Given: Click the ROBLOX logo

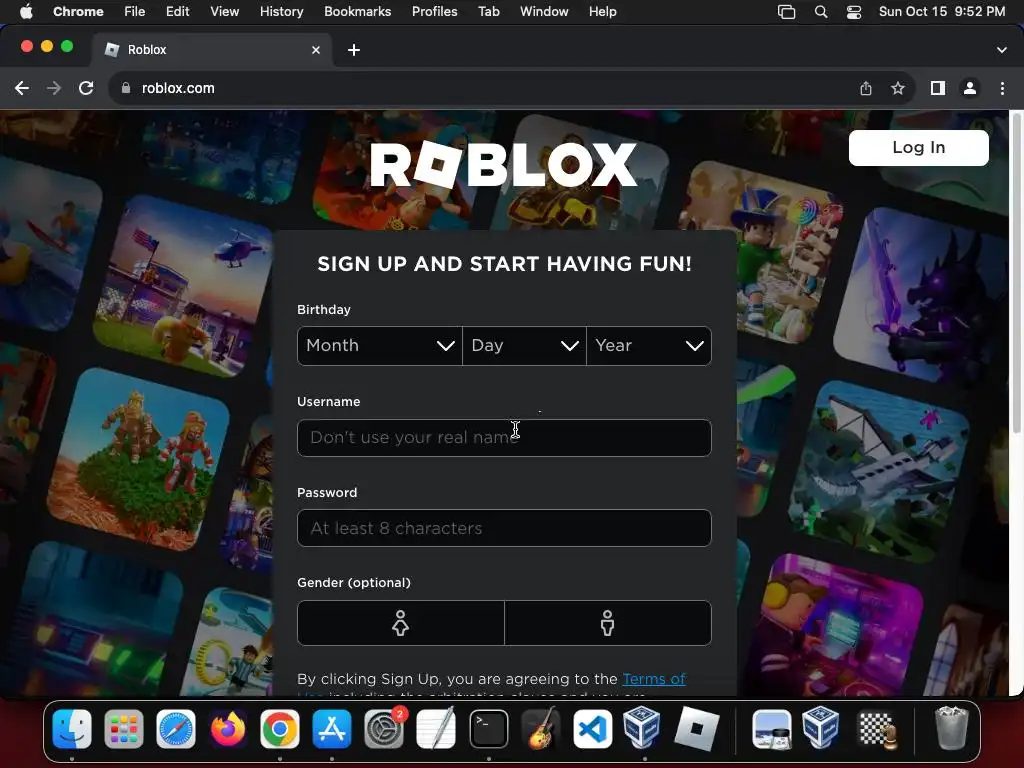Looking at the screenshot, I should pyautogui.click(x=504, y=165).
